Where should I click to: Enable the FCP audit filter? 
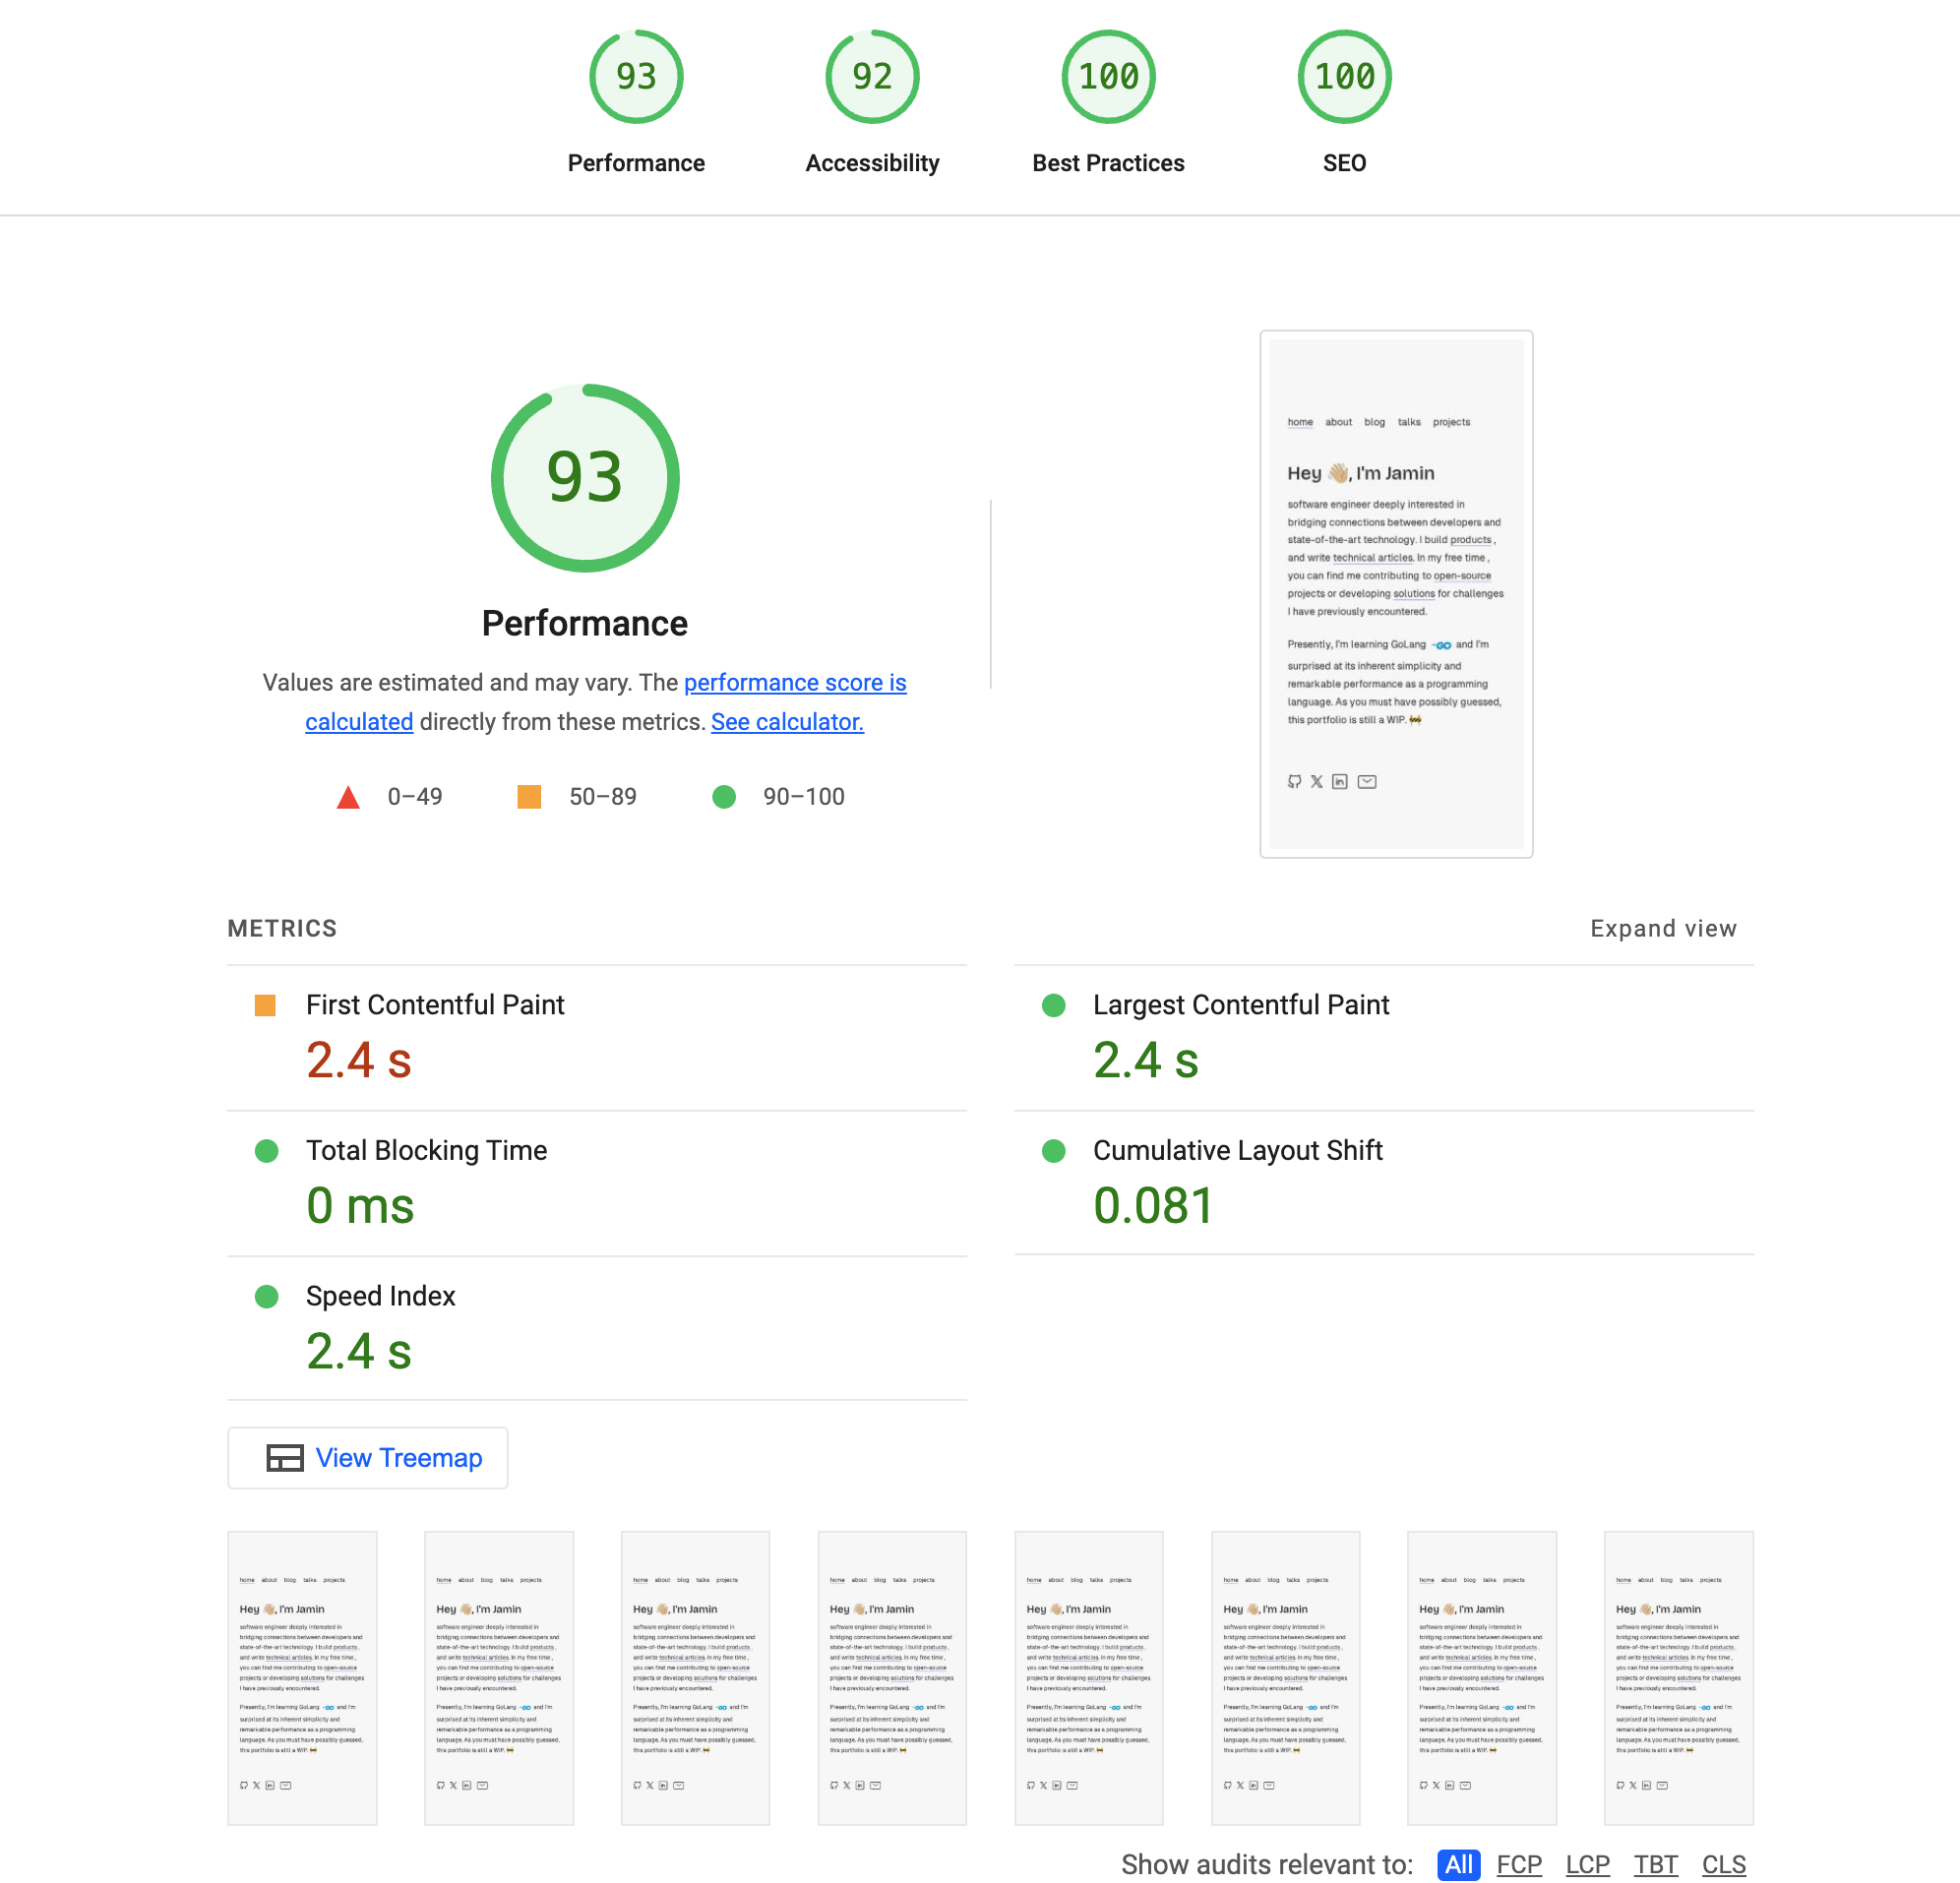click(x=1518, y=1864)
